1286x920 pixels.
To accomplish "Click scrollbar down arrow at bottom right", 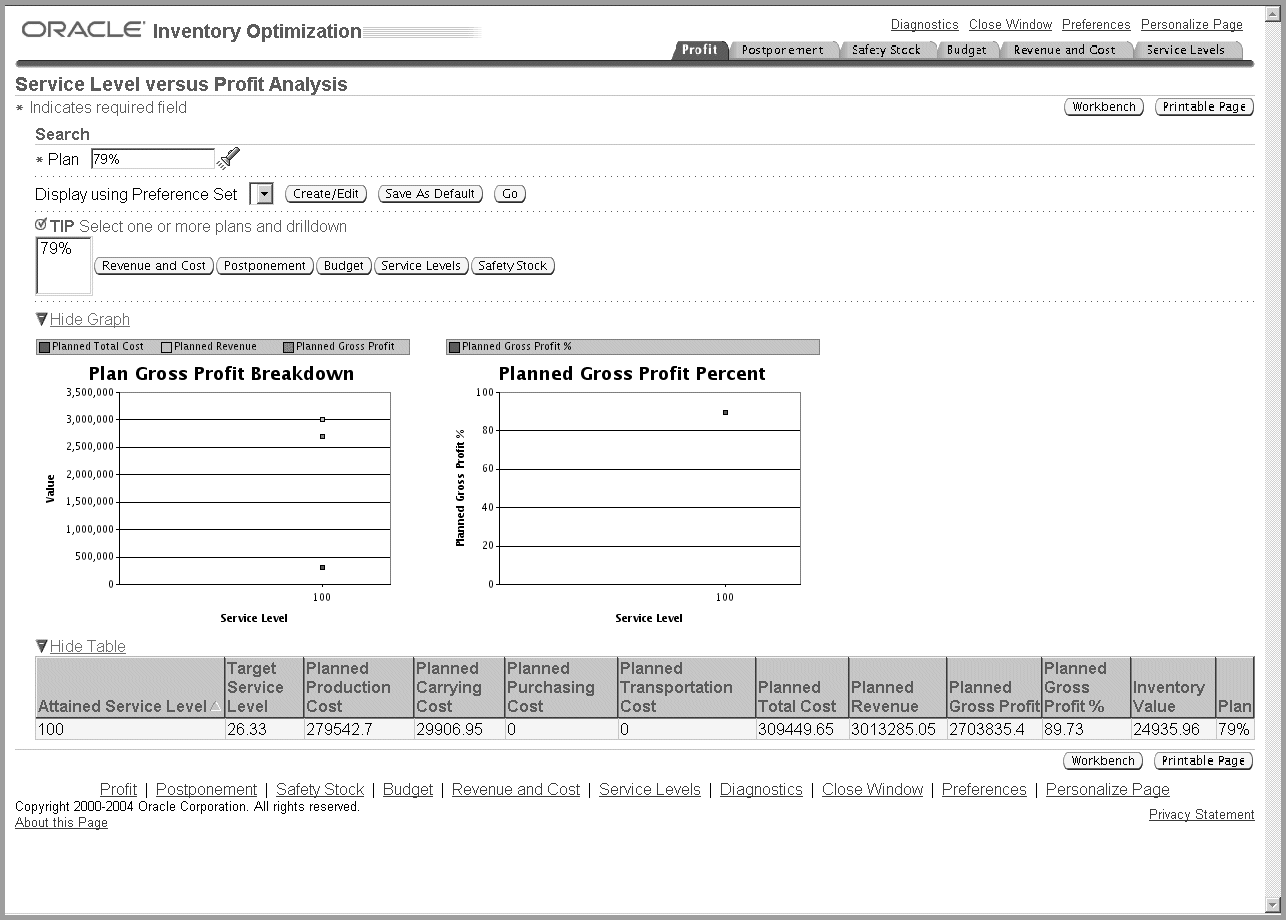I will click(1273, 906).
